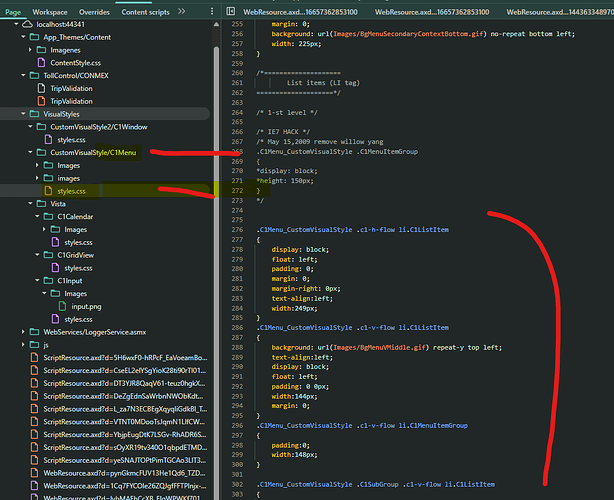Open styles.css under C1Calendar
Viewport: 614px width, 500px height.
tap(78, 242)
